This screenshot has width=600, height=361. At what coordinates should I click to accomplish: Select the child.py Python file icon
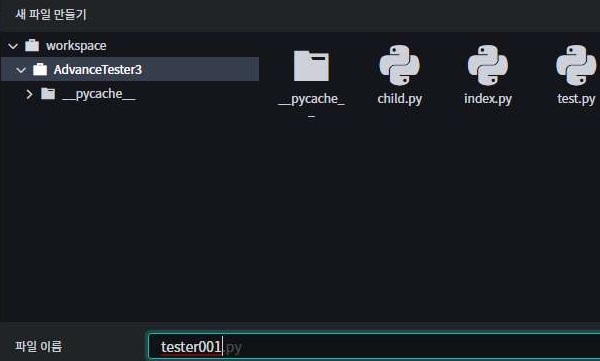click(399, 65)
